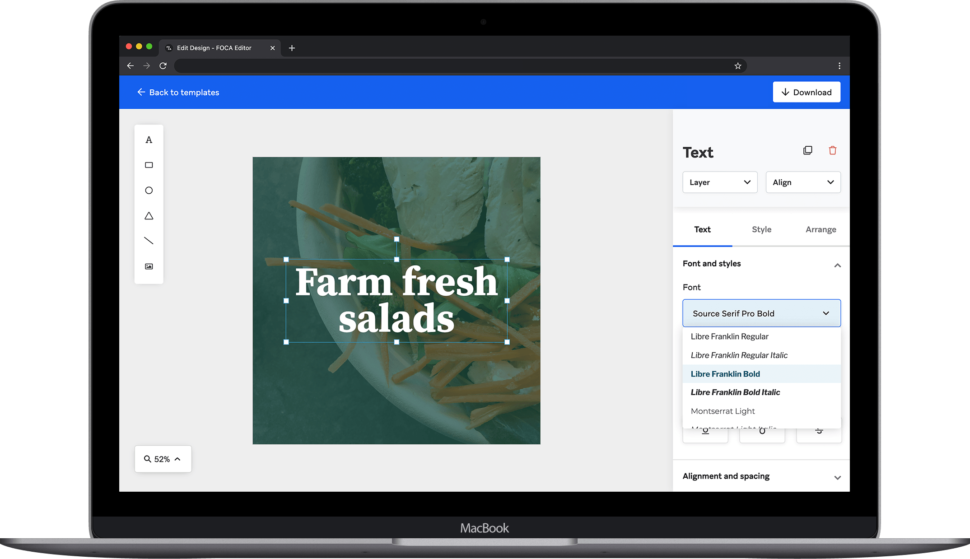Viewport: 970px width, 559px height.
Task: Choose Libre Franklin Regular Italic font
Action: (x=762, y=355)
